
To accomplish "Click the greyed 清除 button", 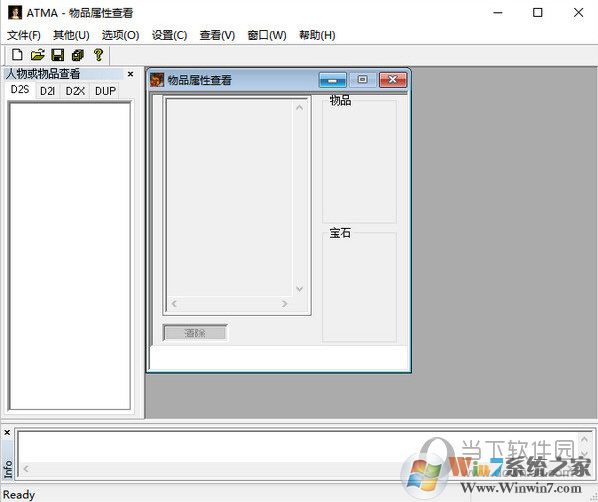I will (x=195, y=333).
